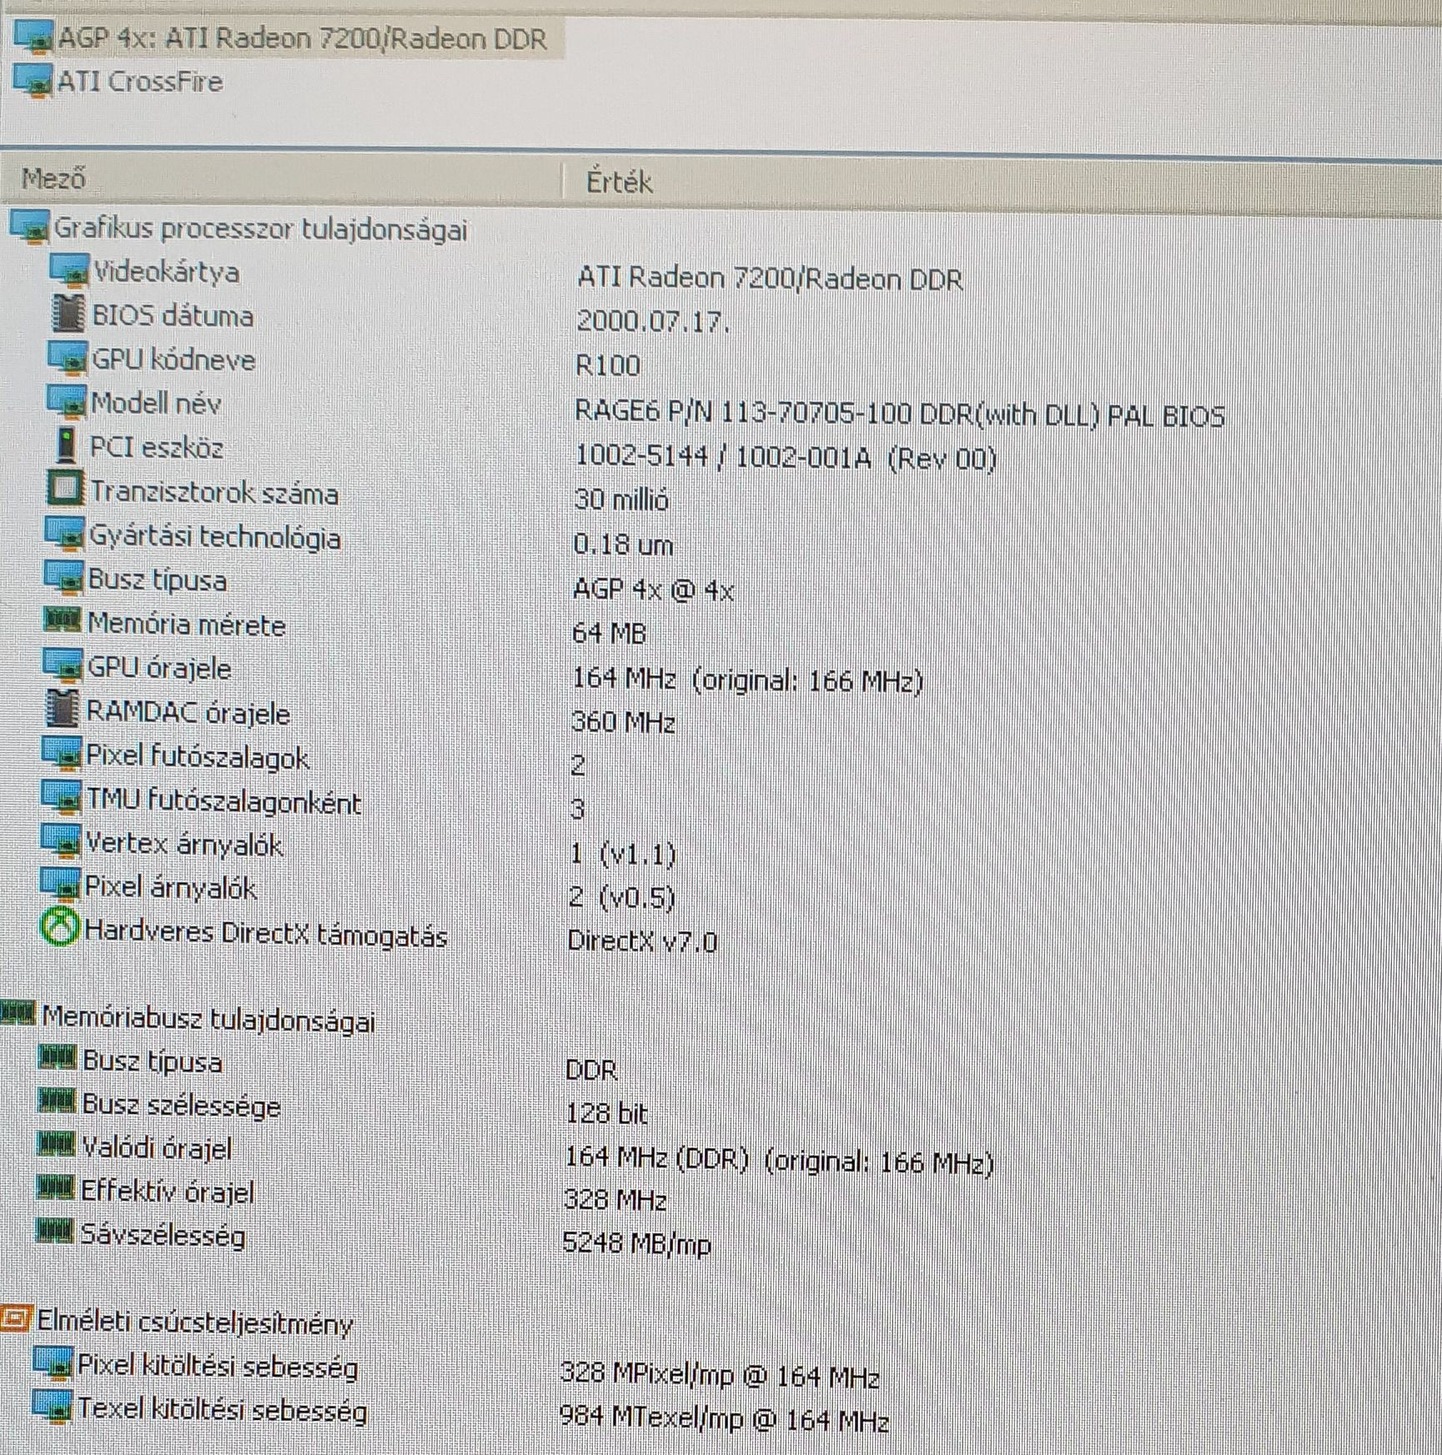
Task: Click Grafikus processzor tulajdonságai section icon
Action: (x=29, y=227)
